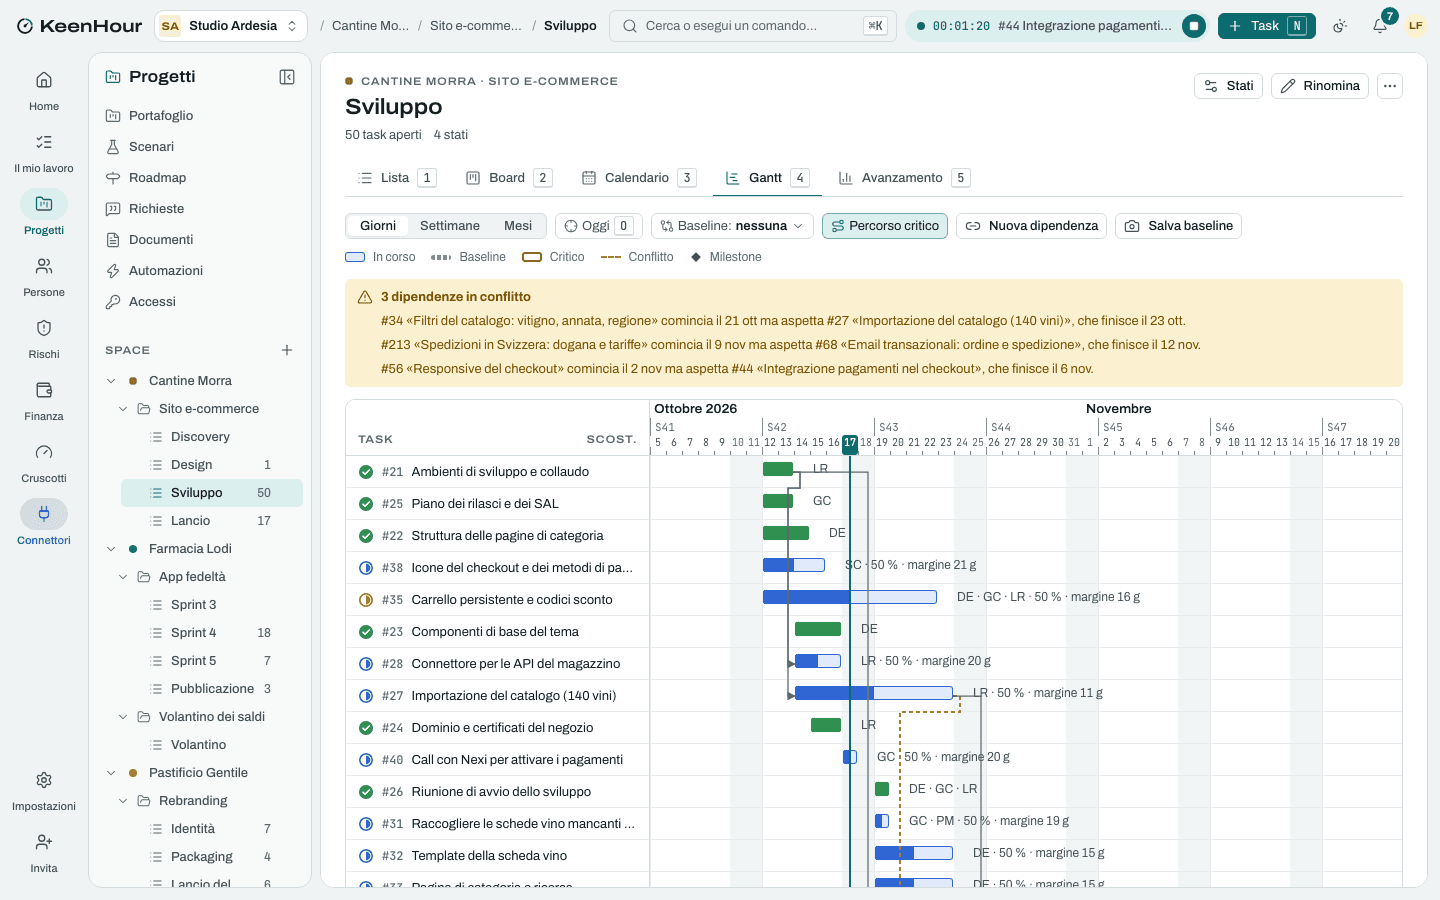Click the Rinomina button
Screen dimensions: 1440x900
[1320, 86]
